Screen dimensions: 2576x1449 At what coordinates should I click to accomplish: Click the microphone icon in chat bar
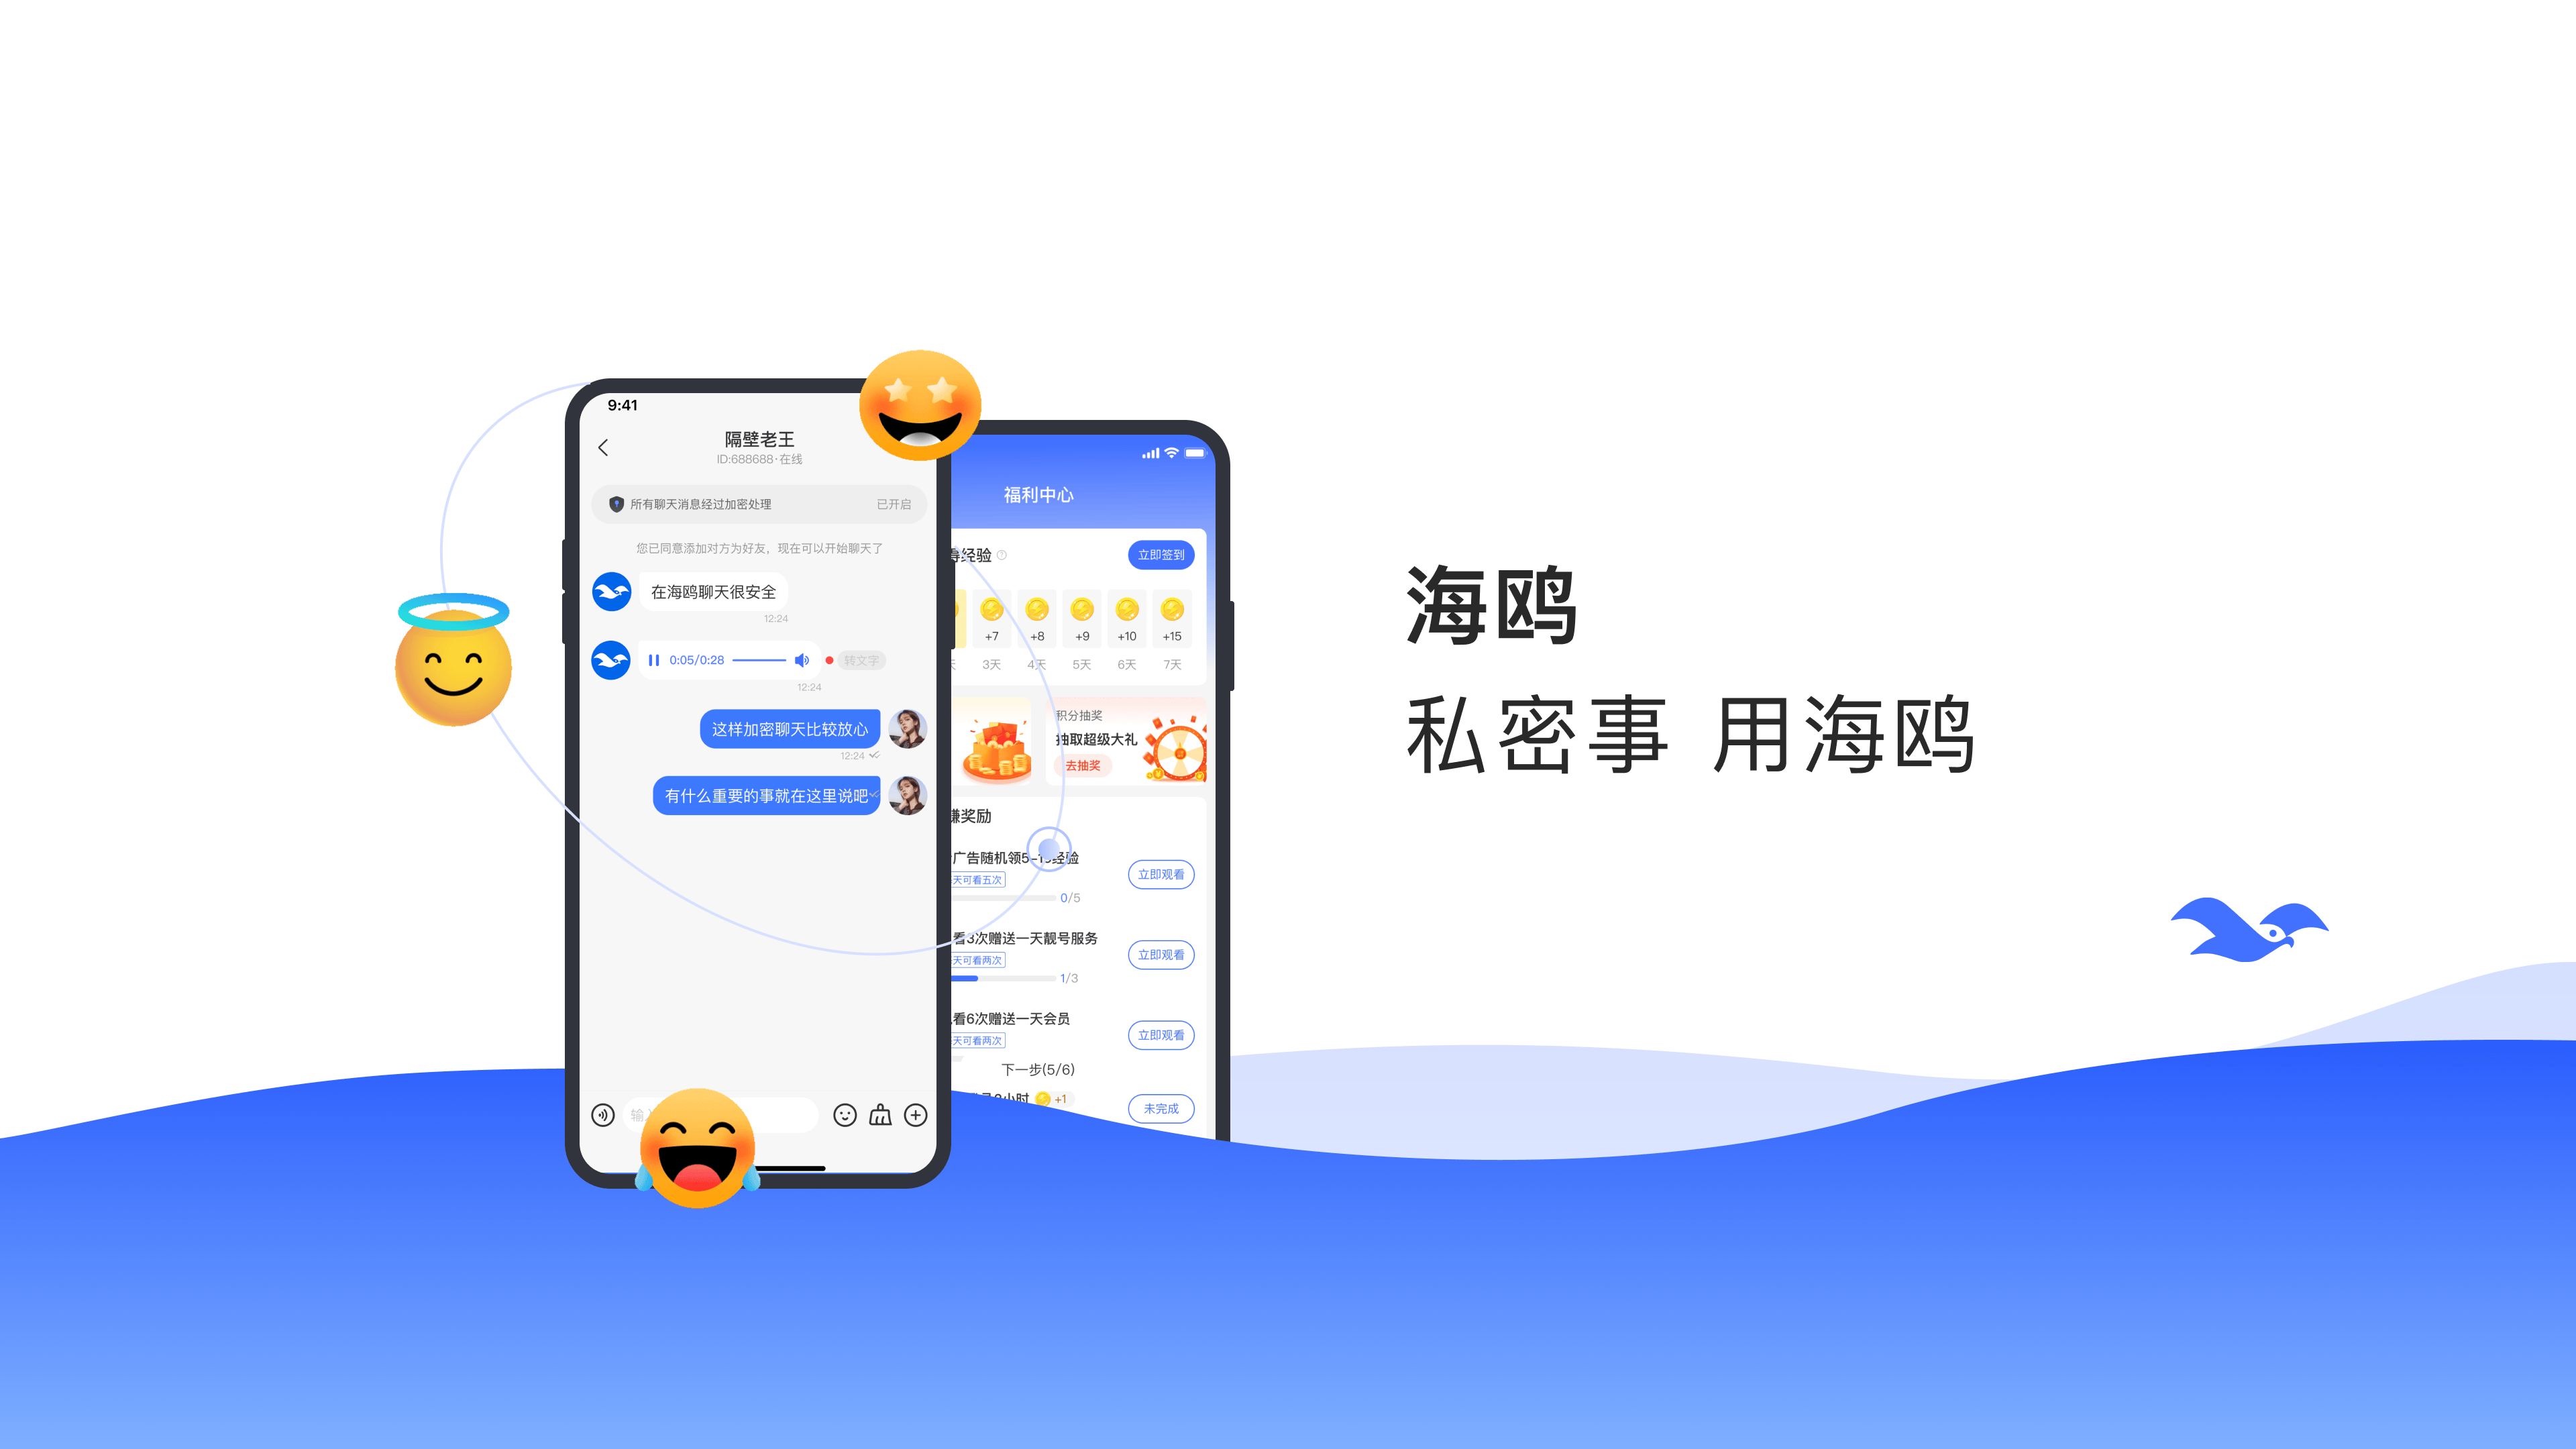pos(602,1113)
